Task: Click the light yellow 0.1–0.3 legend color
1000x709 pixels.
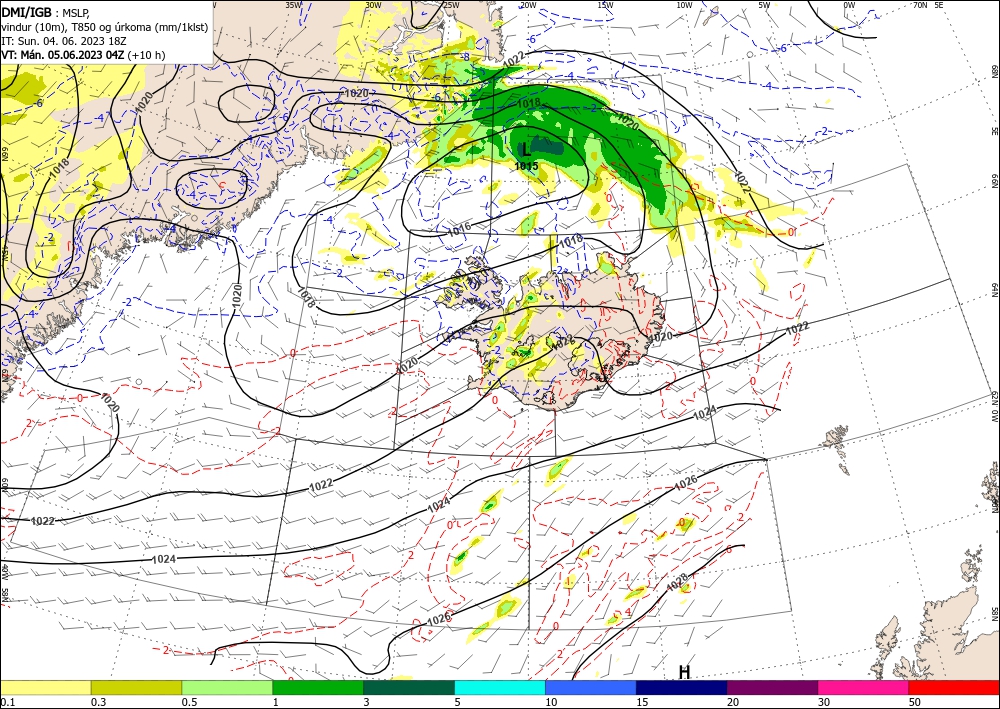Action: pos(45,687)
